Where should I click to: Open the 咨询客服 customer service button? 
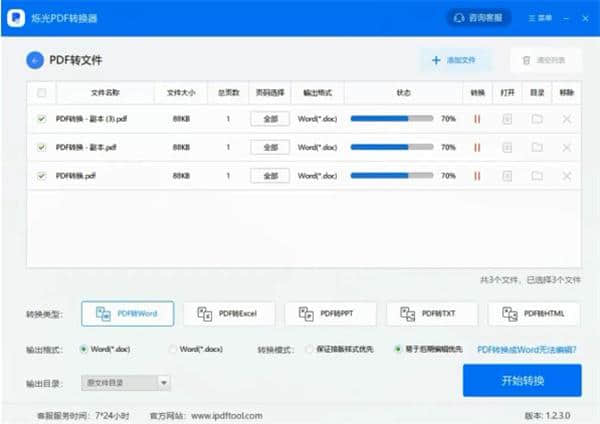478,17
